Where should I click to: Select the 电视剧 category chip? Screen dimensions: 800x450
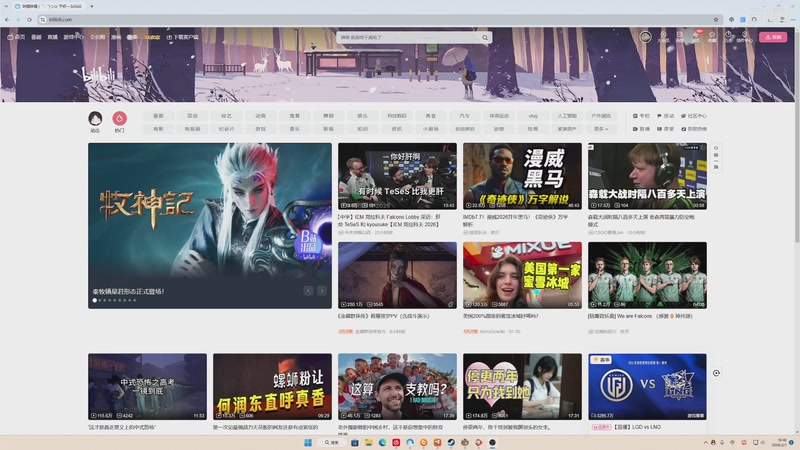tap(192, 129)
